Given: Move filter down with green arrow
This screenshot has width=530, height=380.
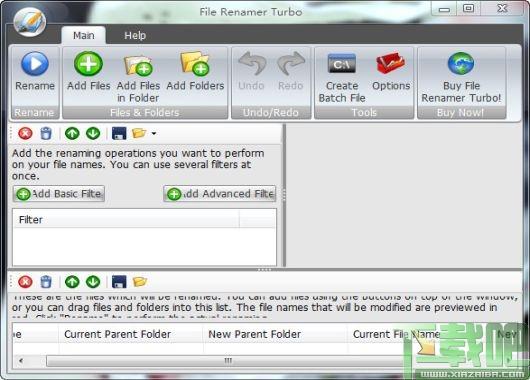Looking at the screenshot, I should (93, 133).
